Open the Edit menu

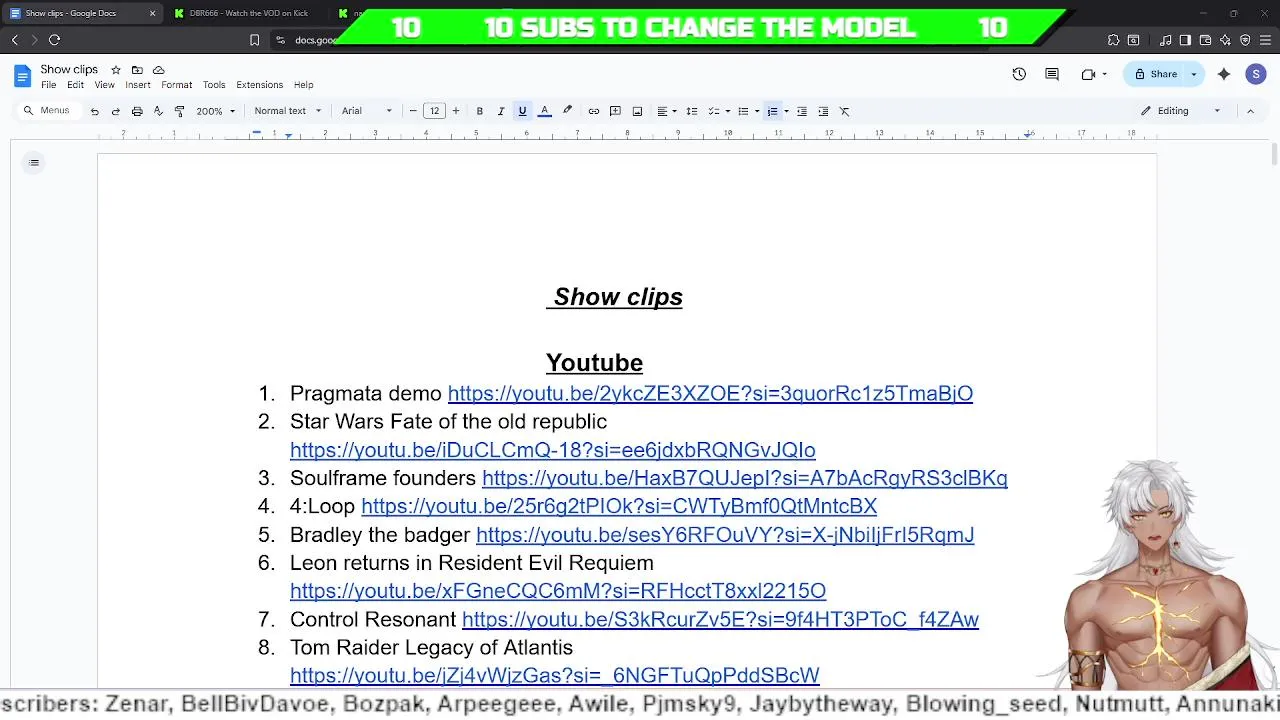point(75,85)
